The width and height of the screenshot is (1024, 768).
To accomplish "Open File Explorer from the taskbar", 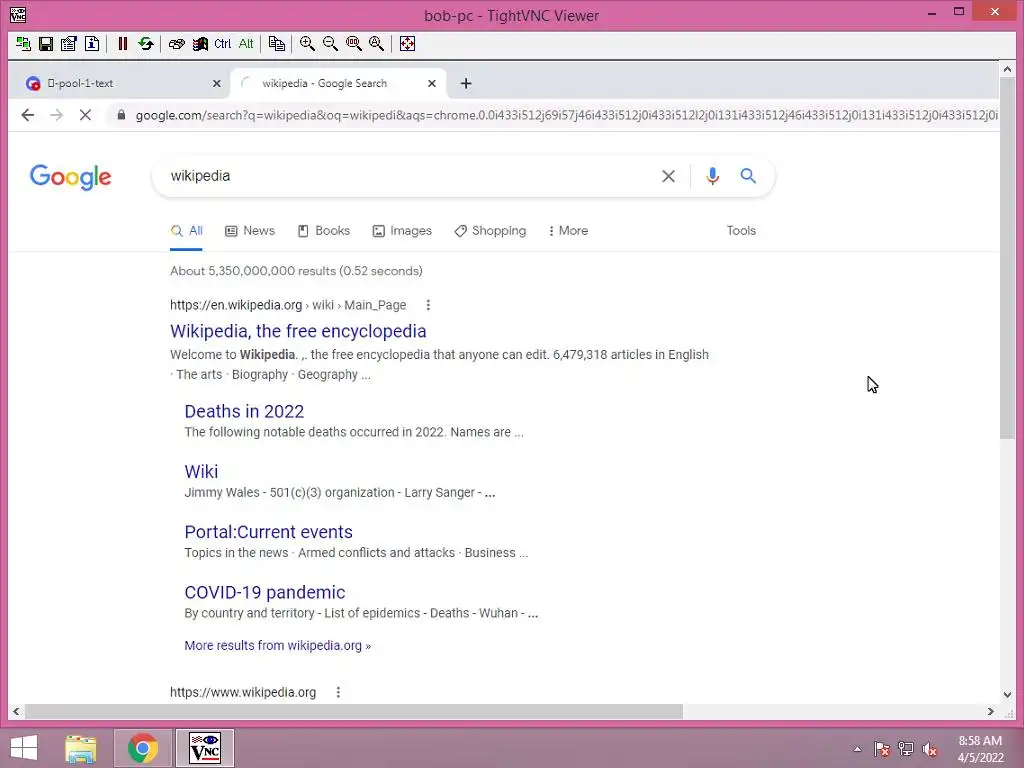I will click(81, 748).
